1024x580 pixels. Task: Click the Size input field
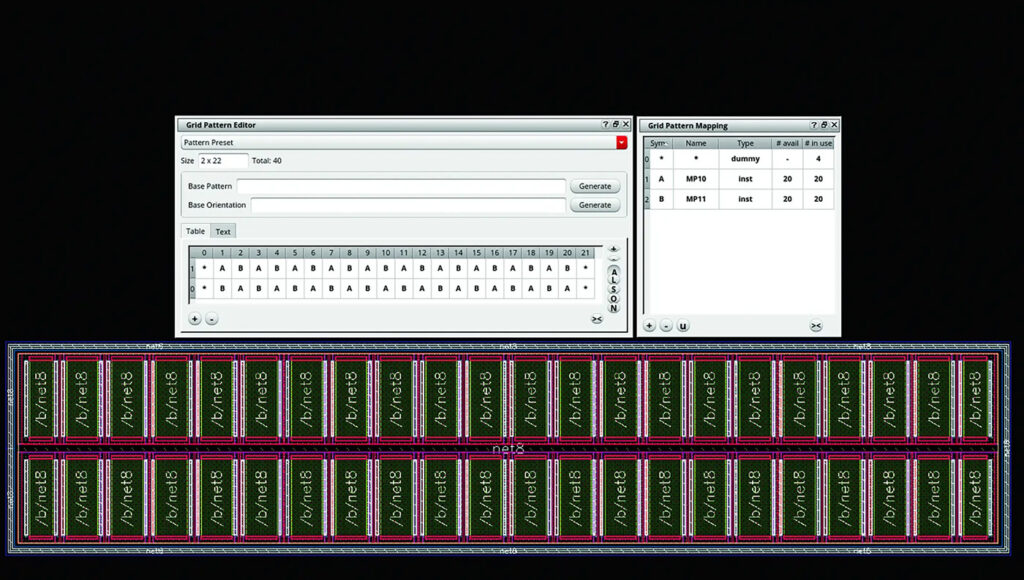222,161
